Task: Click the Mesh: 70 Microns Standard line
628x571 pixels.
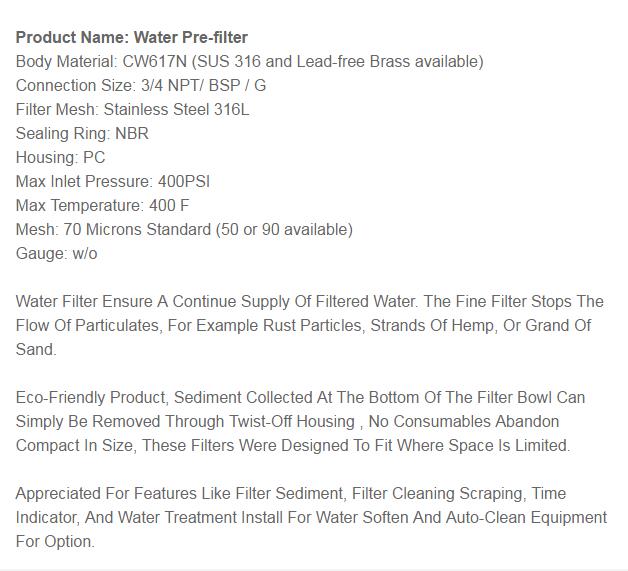Action: (x=184, y=229)
